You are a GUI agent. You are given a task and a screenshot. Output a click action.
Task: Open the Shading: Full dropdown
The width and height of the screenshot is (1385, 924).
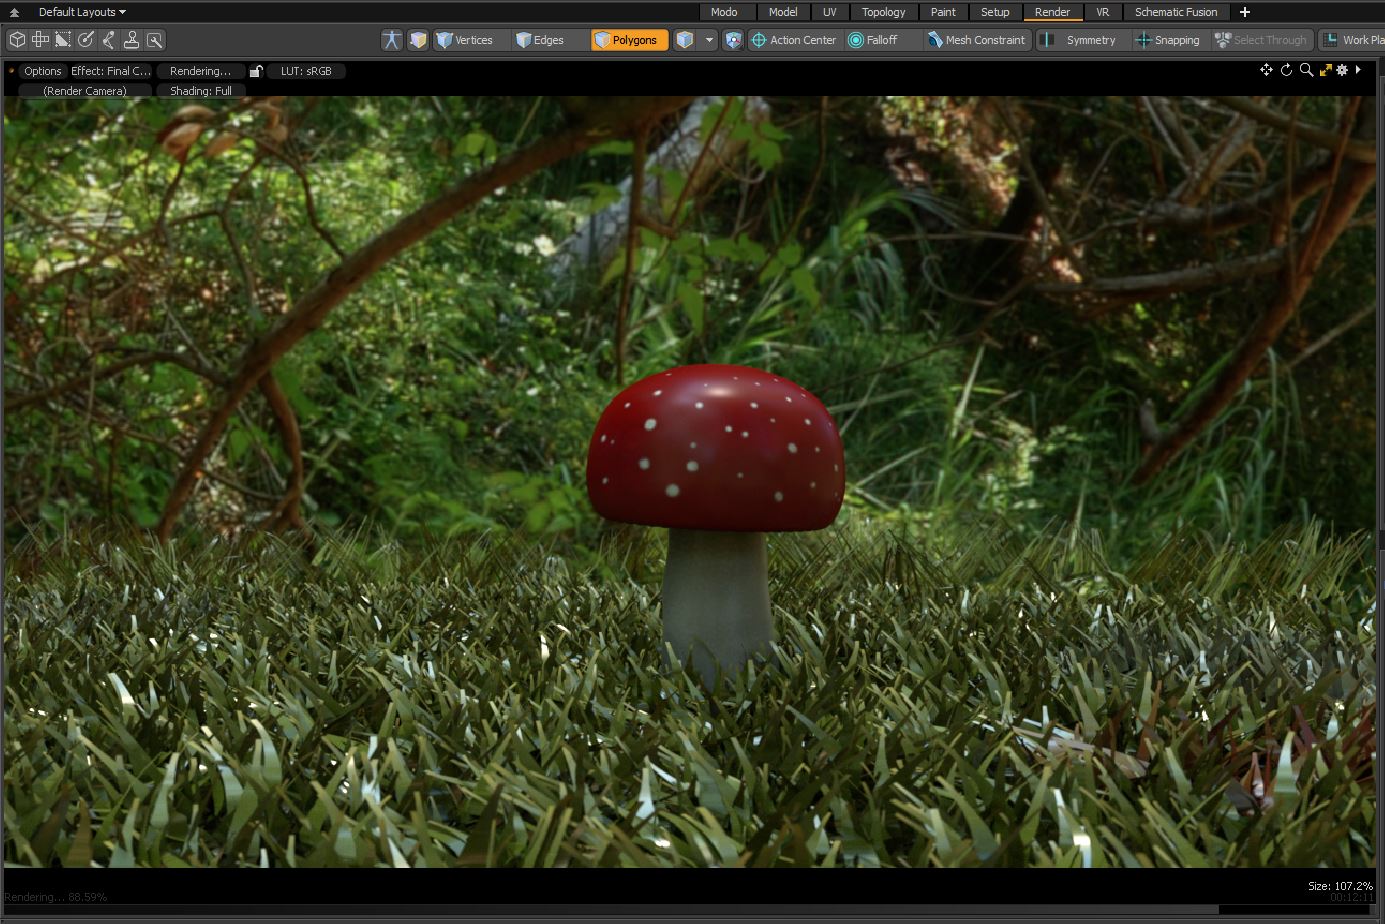pos(201,90)
